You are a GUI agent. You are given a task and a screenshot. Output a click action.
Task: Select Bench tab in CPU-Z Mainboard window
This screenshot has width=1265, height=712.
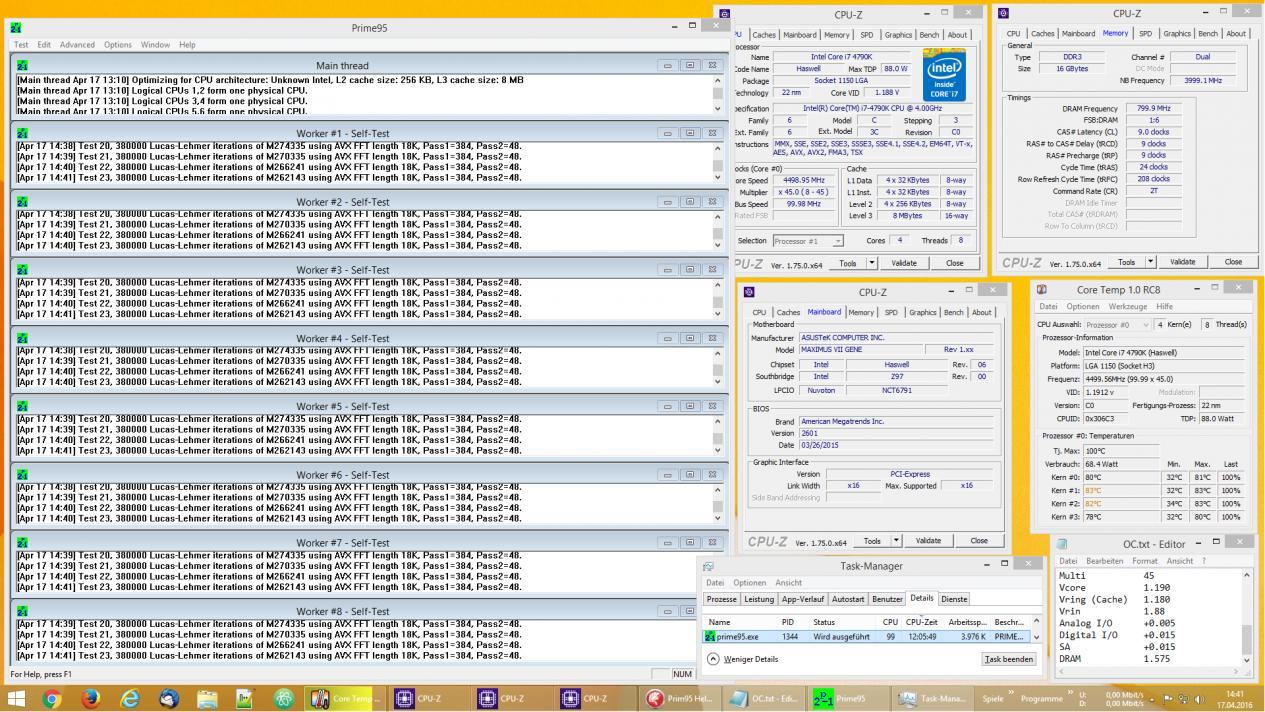point(953,312)
